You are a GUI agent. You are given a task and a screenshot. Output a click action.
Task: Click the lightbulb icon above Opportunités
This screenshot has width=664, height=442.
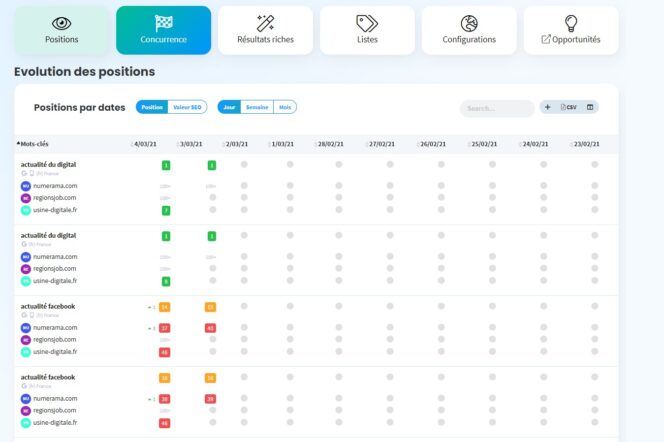571,23
